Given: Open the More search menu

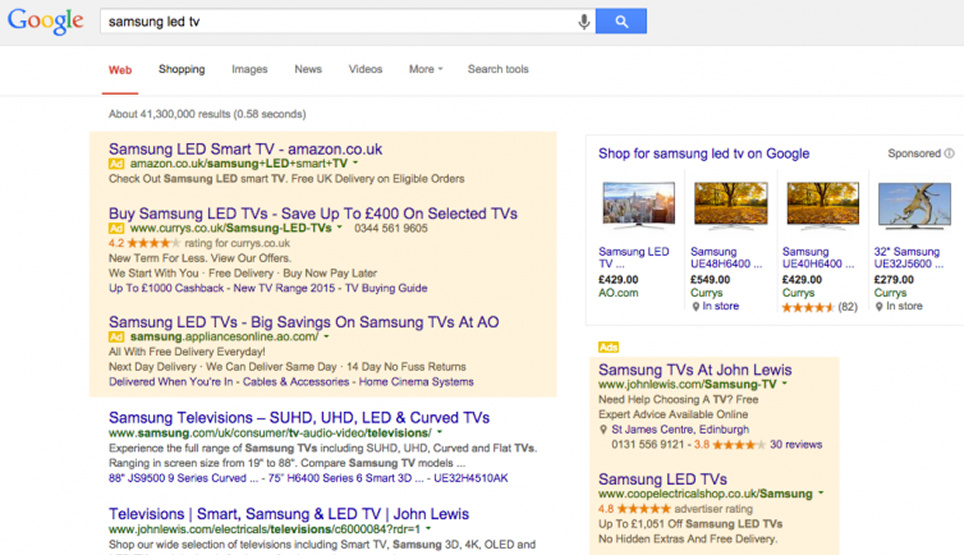Looking at the screenshot, I should [x=425, y=69].
